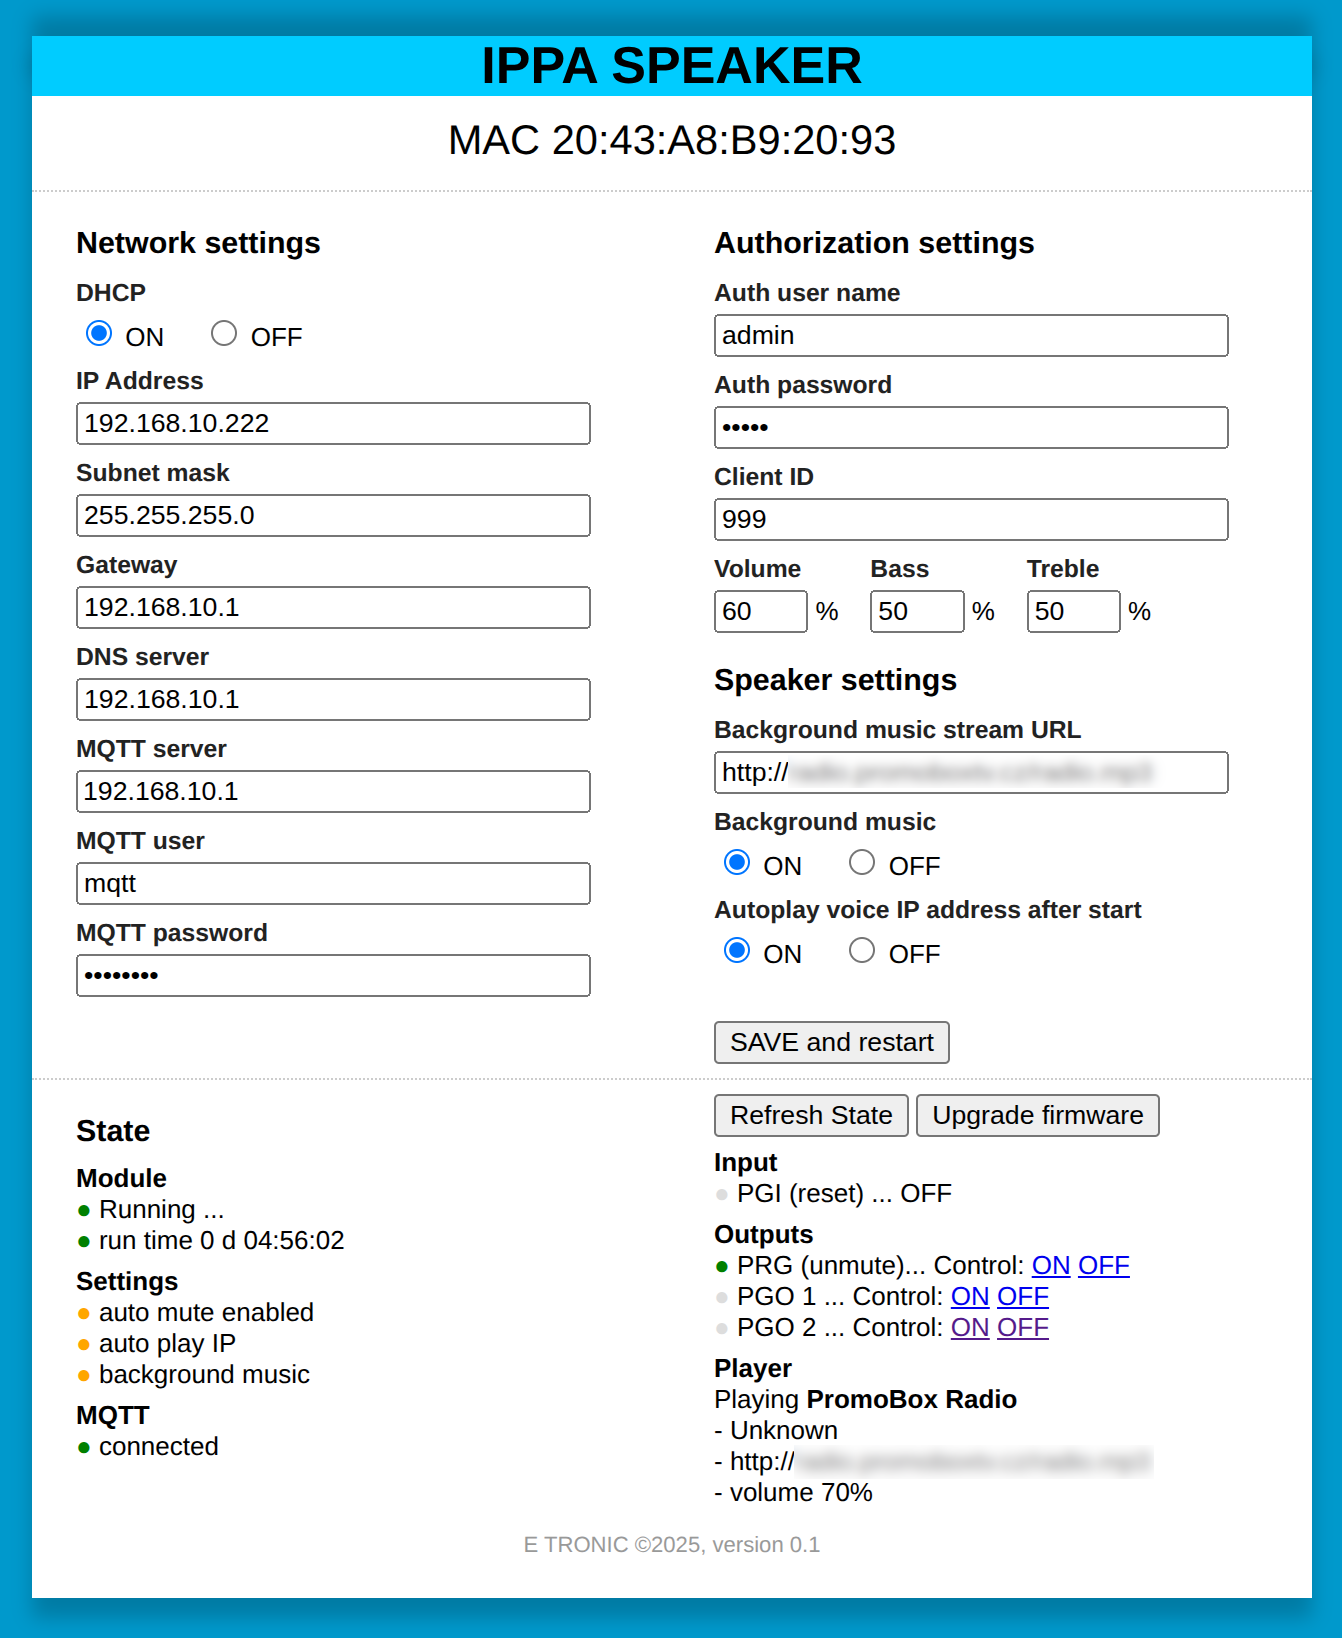Select DHCP ON radio button

99,334
